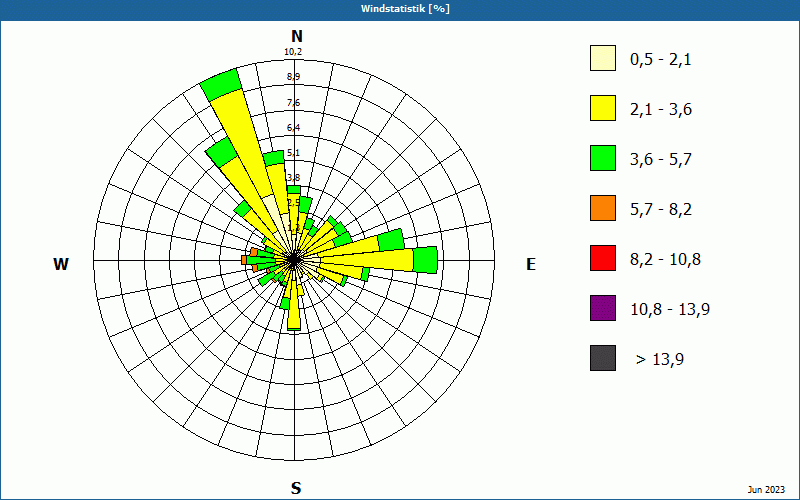Click the legend label "3,6 - 5,7"
Viewport: 800px width, 500px height.
point(661,160)
